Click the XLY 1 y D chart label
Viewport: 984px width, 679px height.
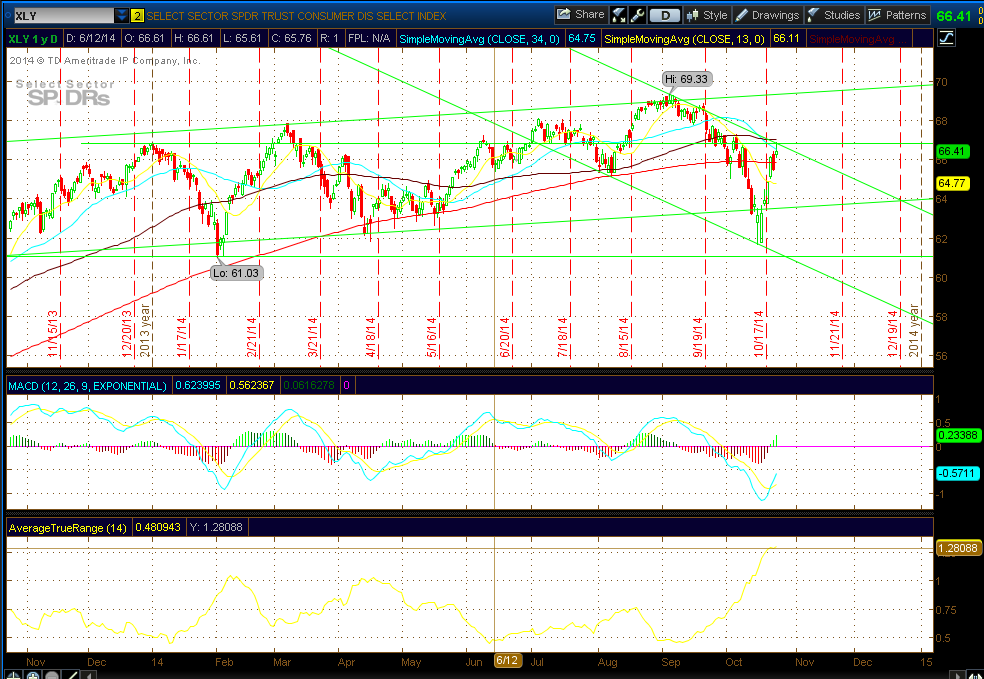pos(33,39)
